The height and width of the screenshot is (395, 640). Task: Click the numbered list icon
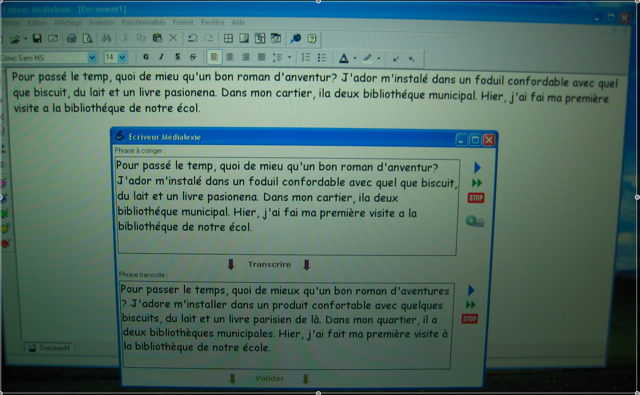click(306, 58)
